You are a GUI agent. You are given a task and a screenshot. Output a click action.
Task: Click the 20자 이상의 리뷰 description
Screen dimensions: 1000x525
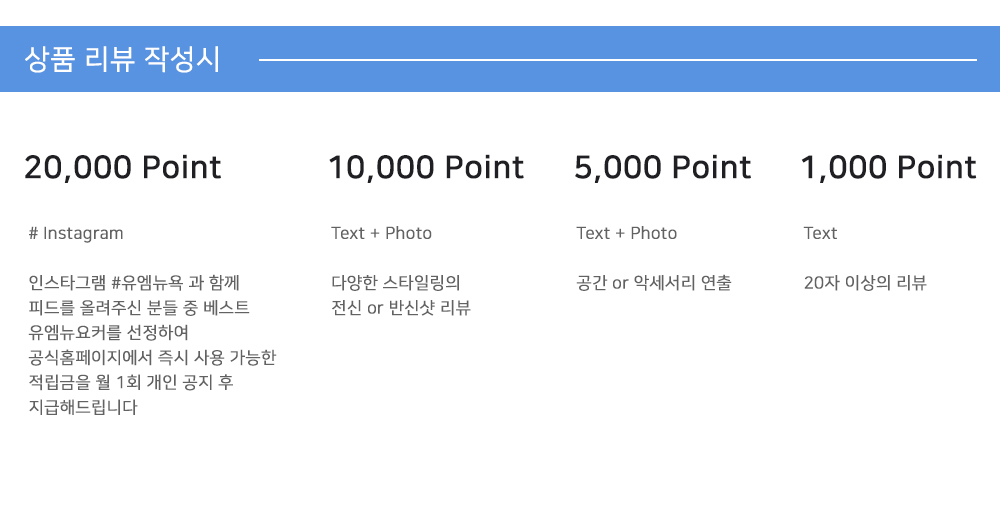865,283
